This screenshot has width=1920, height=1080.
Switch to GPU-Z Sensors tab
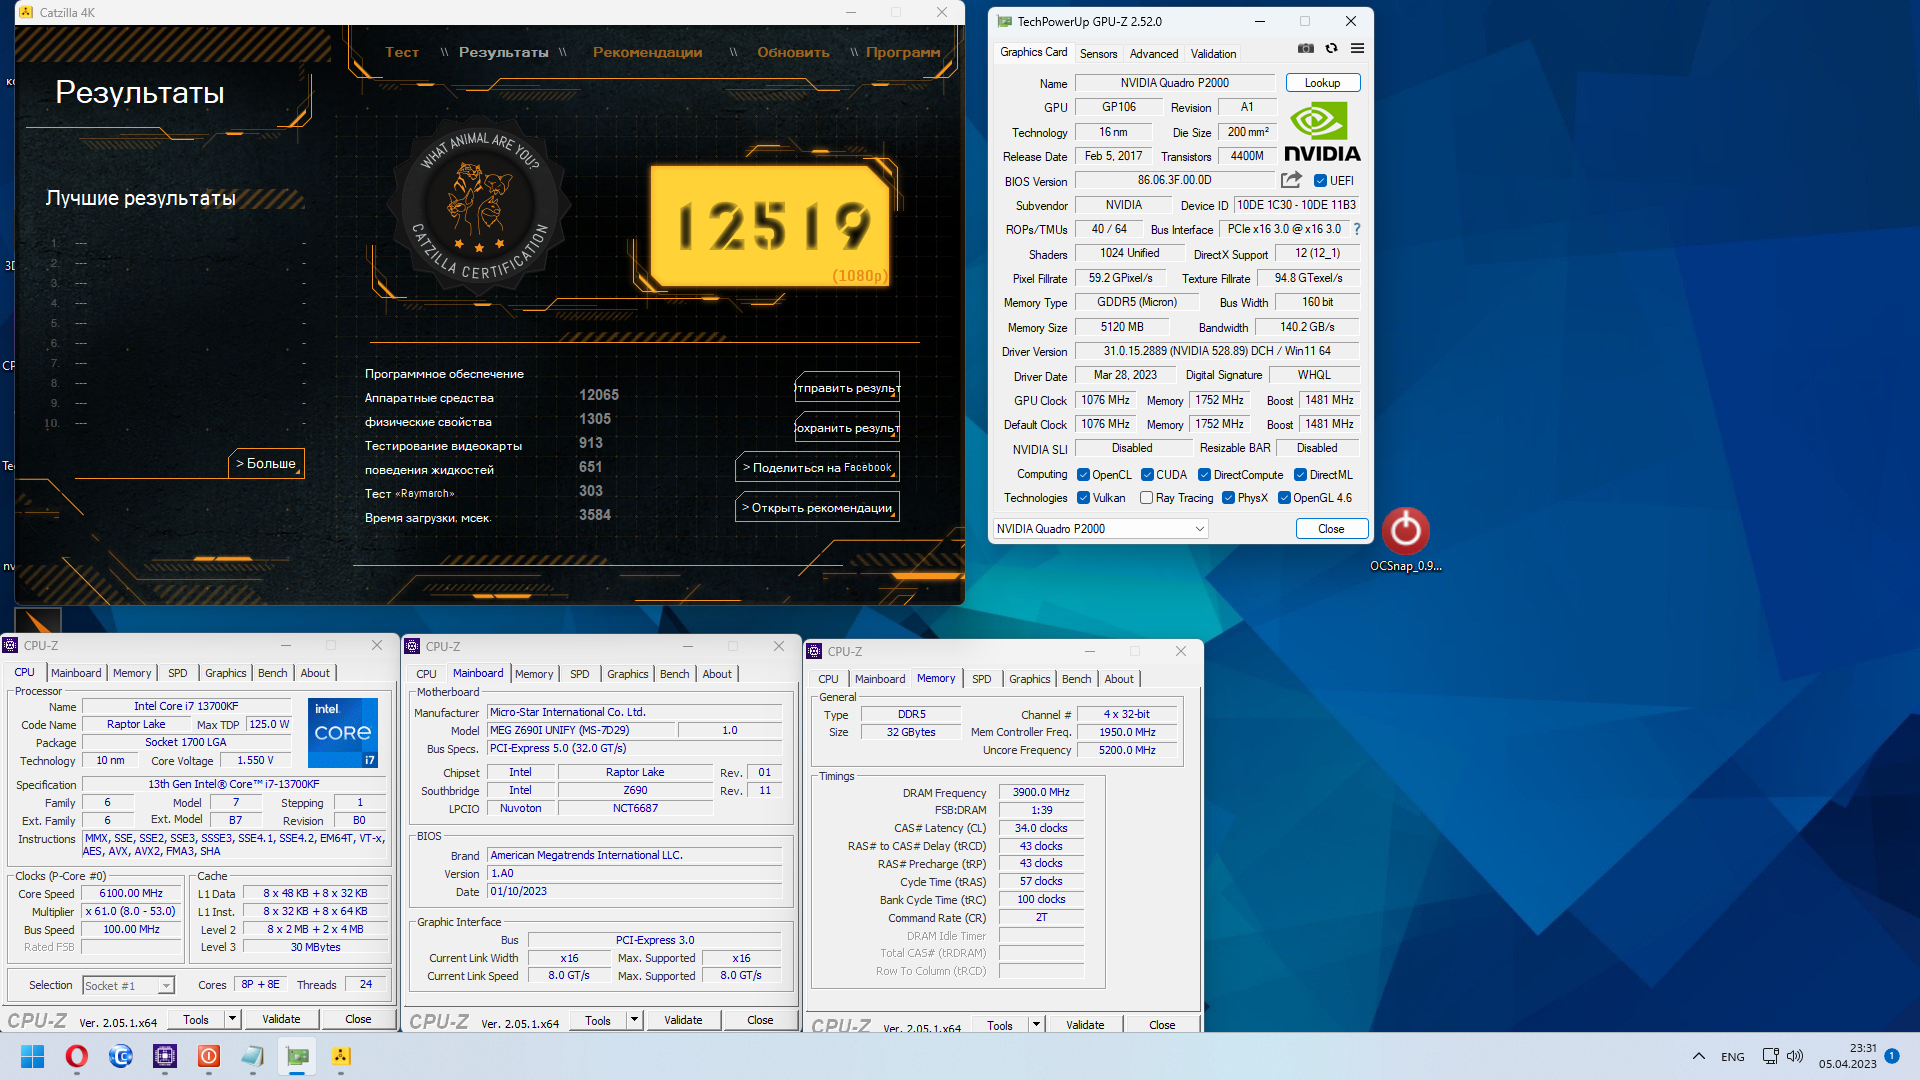(1098, 54)
